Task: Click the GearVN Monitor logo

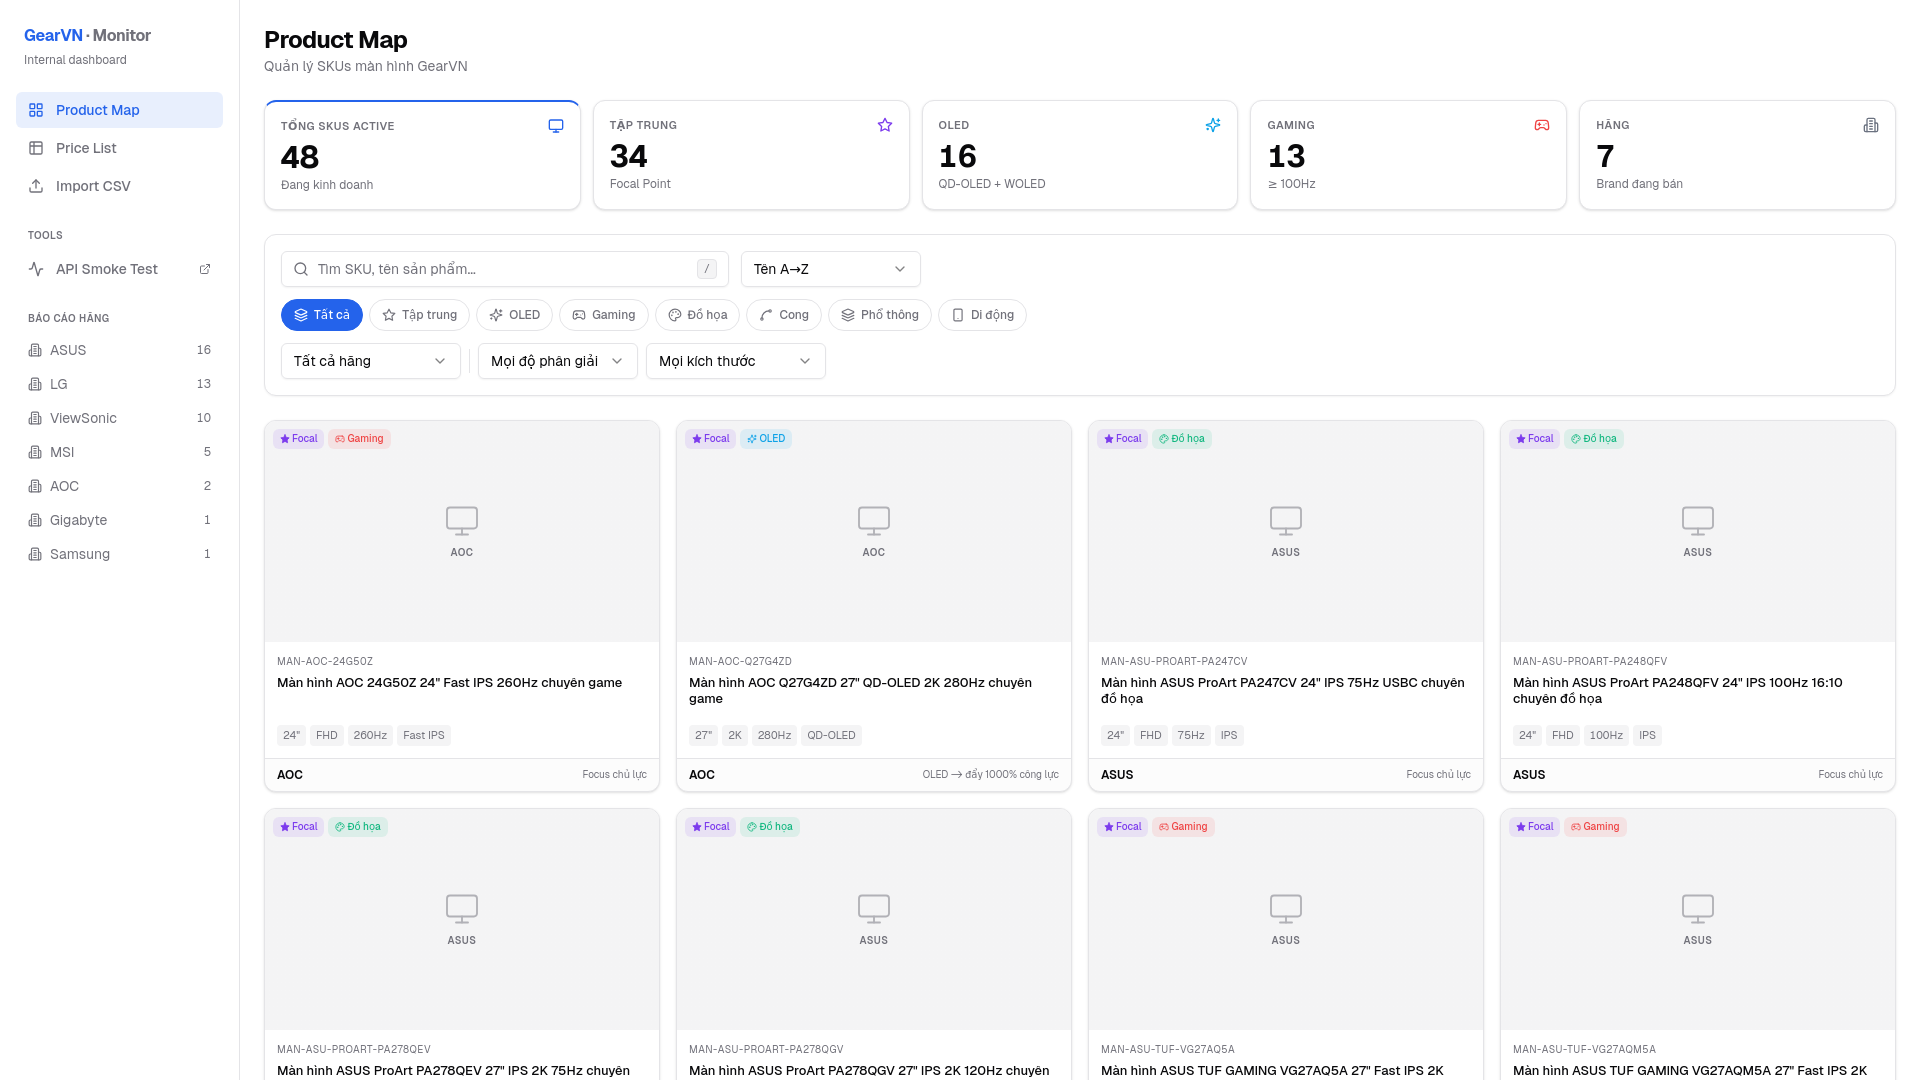Action: click(x=87, y=35)
